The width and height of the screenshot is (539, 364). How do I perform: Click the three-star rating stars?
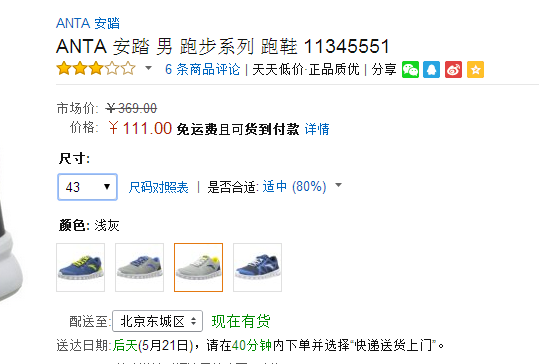[x=96, y=68]
